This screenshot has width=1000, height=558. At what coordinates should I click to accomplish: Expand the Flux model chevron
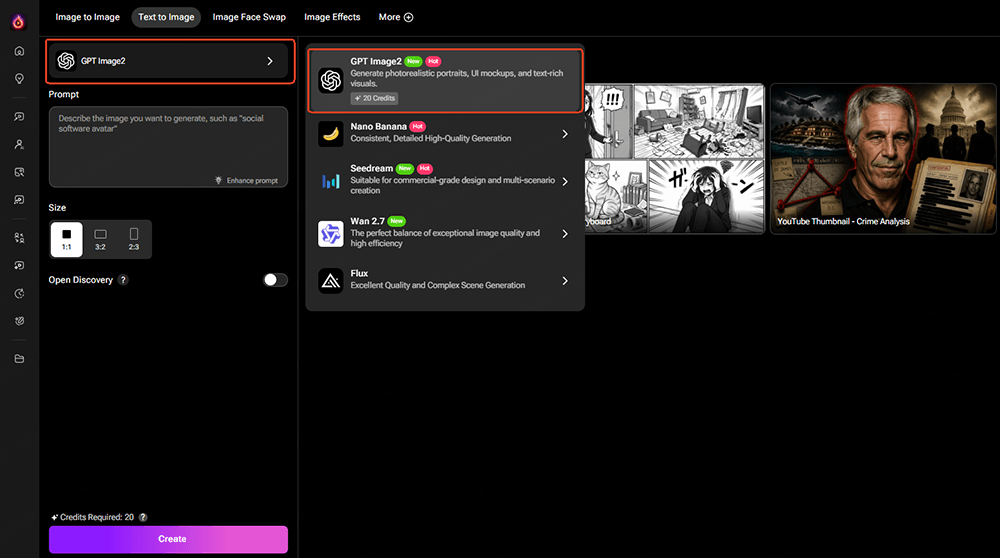click(x=565, y=281)
